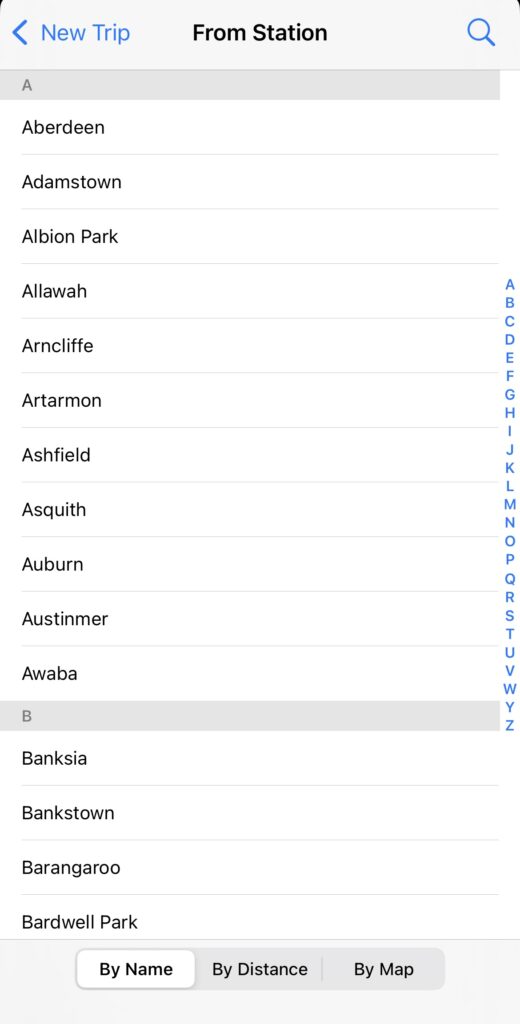Select Awaba station
This screenshot has width=520, height=1024.
pos(250,674)
